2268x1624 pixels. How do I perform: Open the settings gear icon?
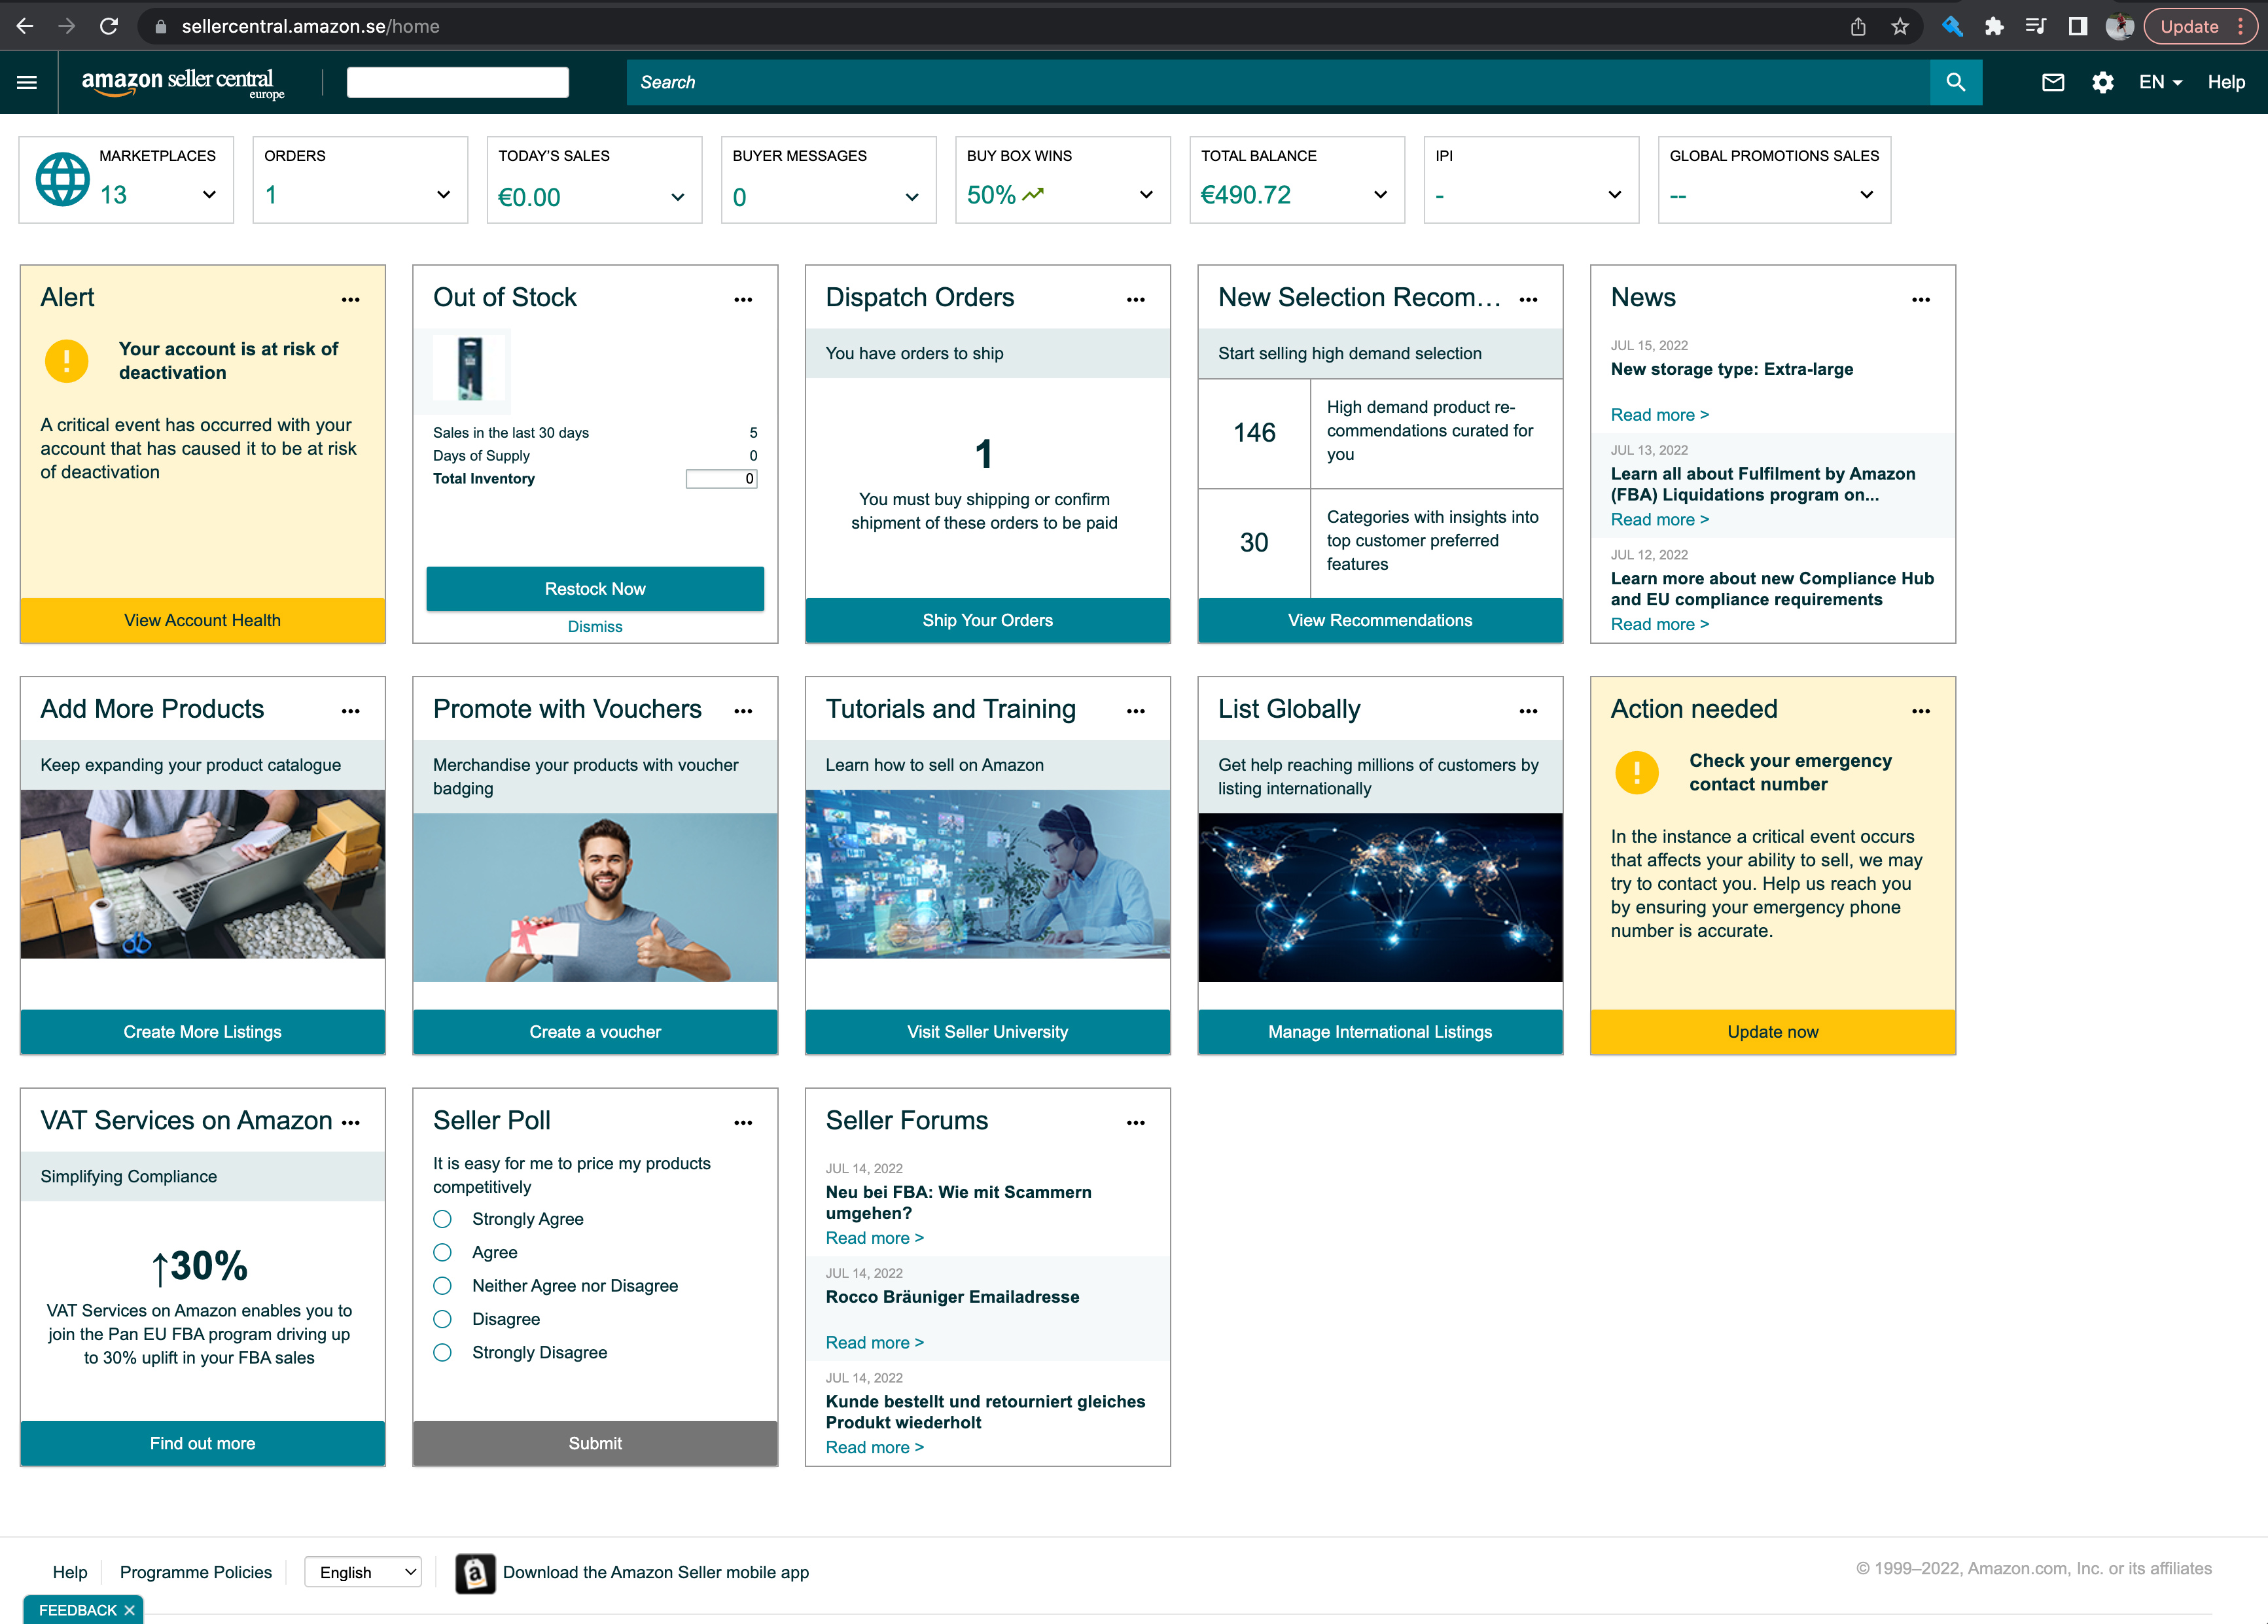(x=2102, y=82)
